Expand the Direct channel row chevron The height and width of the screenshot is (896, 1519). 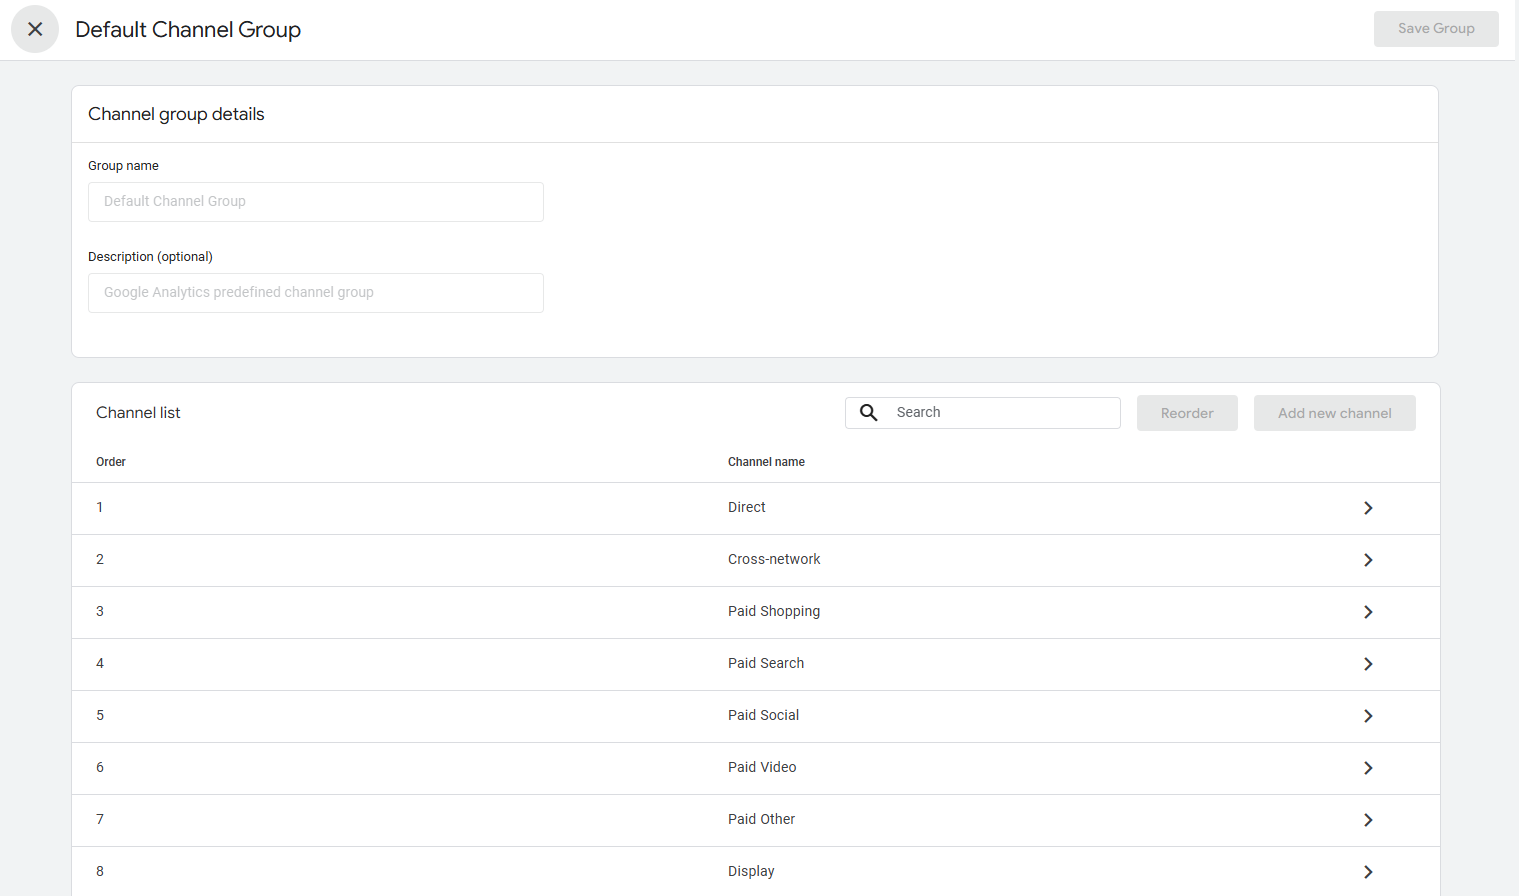pos(1368,508)
